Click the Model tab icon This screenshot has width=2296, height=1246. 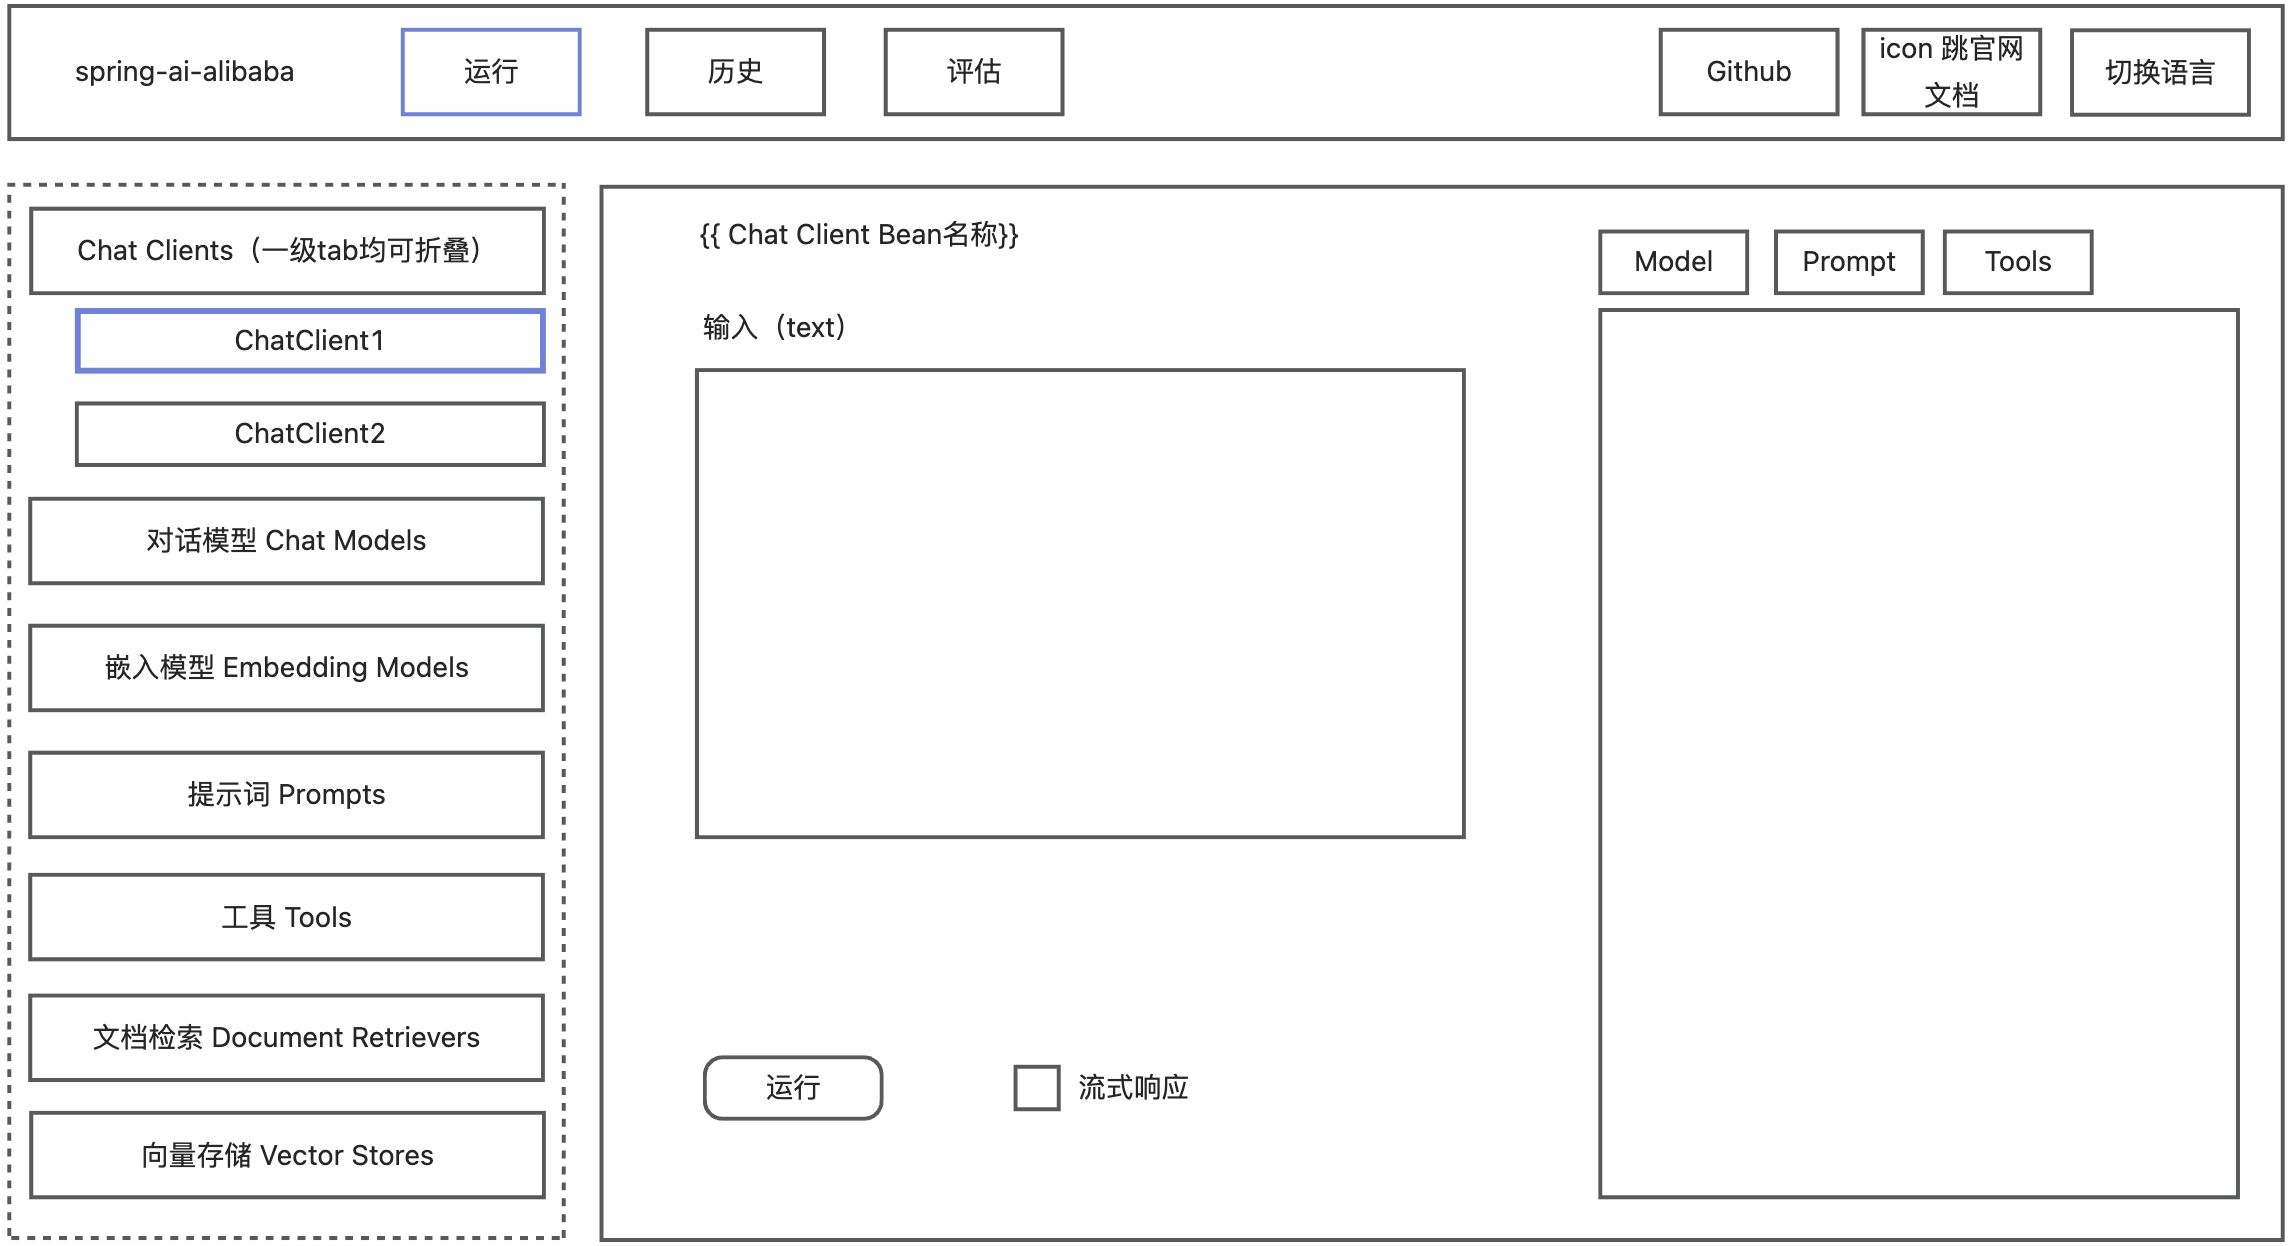tap(1676, 258)
